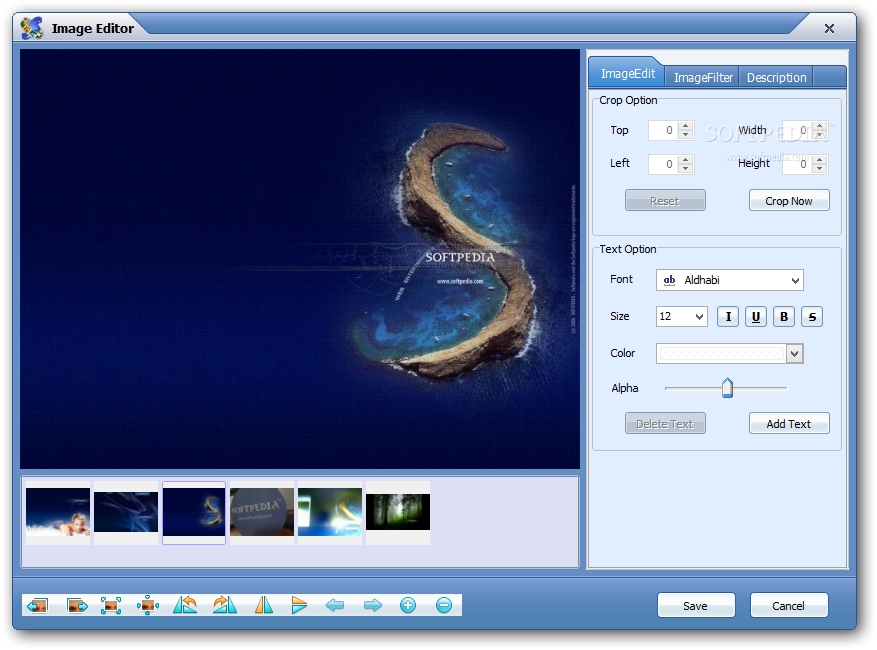
Task: Toggle italic text style
Action: (x=728, y=317)
